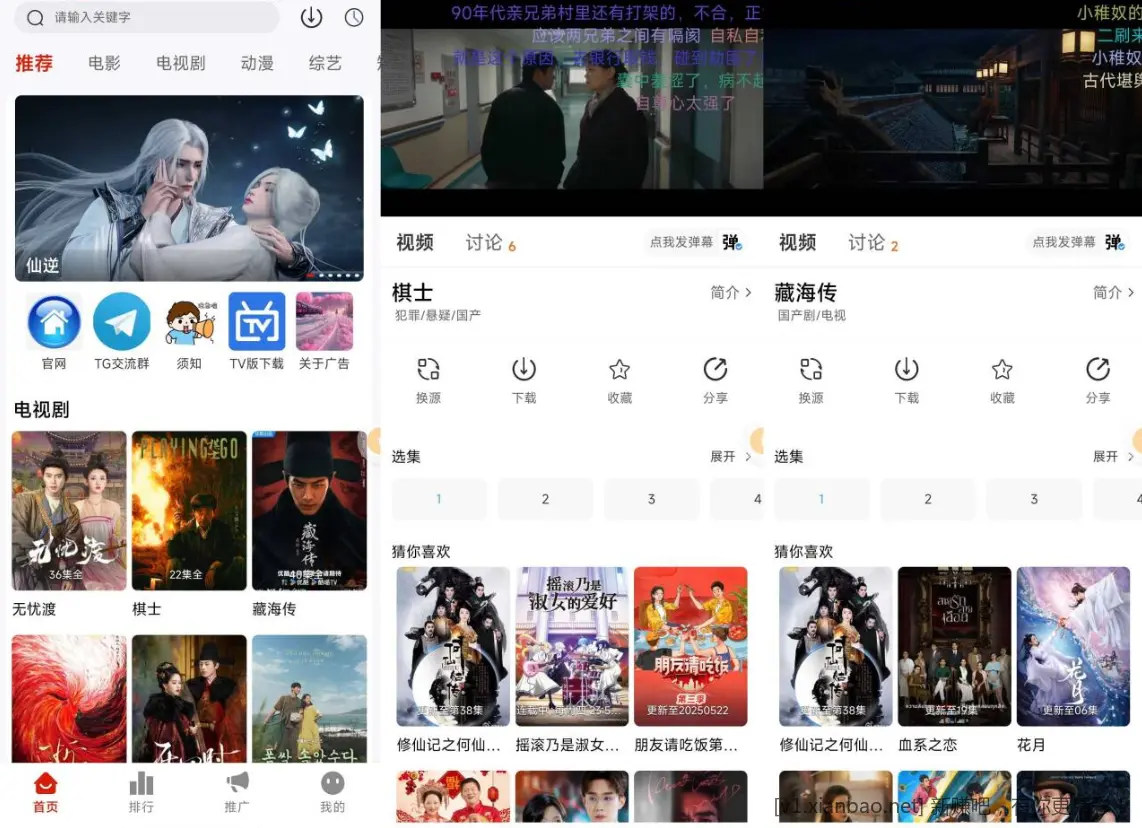Click the 犯罪/悬疑/国产 genre text

438,315
